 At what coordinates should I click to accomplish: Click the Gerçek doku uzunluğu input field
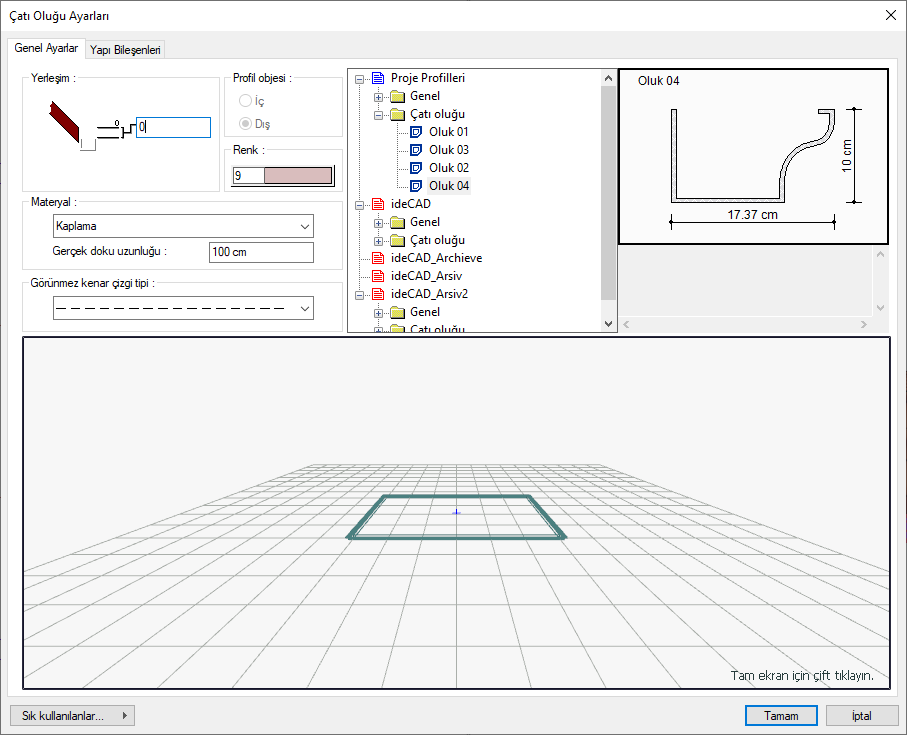(x=261, y=252)
